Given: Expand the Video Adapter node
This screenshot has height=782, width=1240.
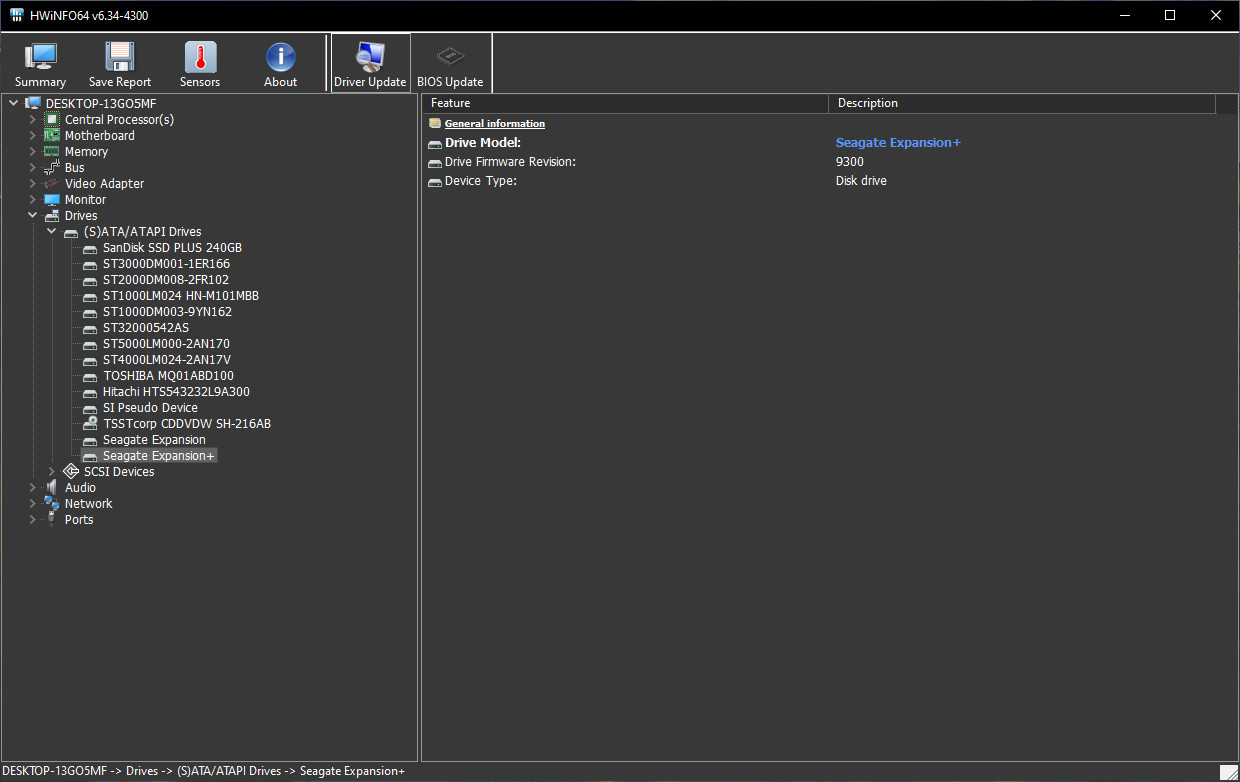Looking at the screenshot, I should click(32, 184).
